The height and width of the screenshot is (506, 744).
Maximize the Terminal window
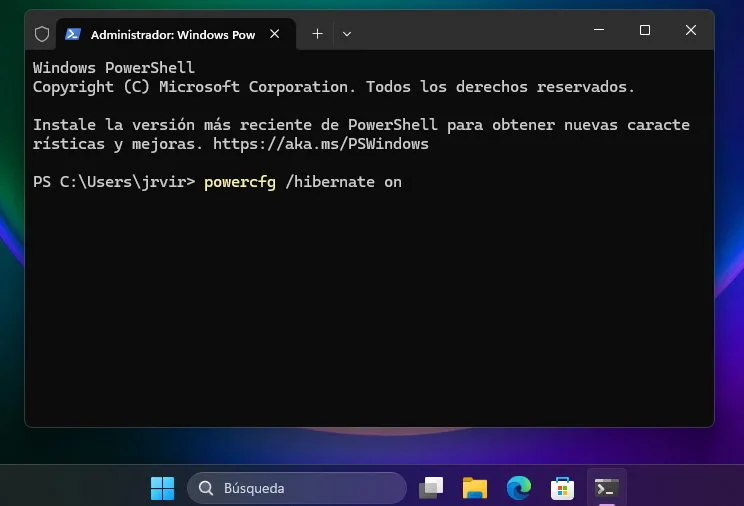pyautogui.click(x=645, y=30)
